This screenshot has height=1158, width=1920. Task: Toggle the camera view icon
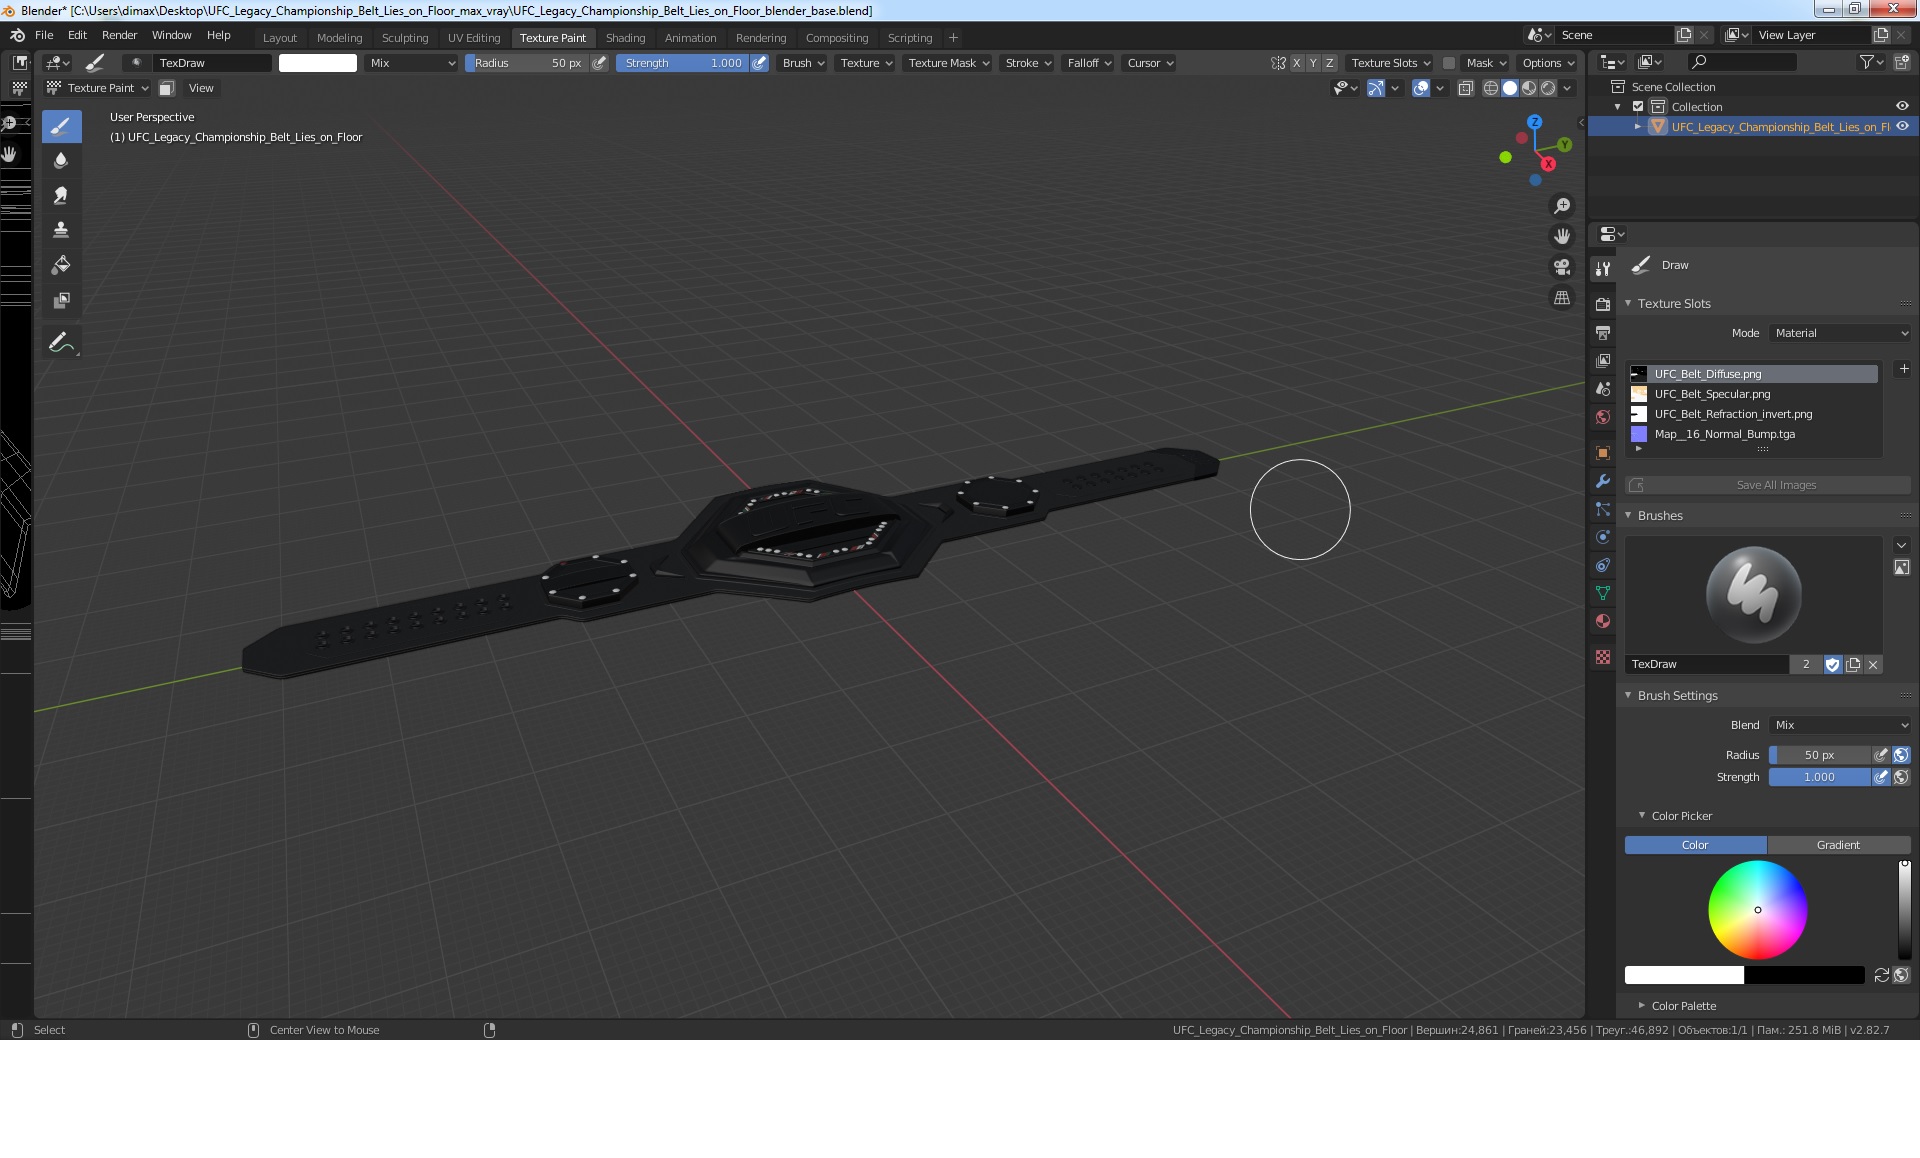coord(1561,267)
